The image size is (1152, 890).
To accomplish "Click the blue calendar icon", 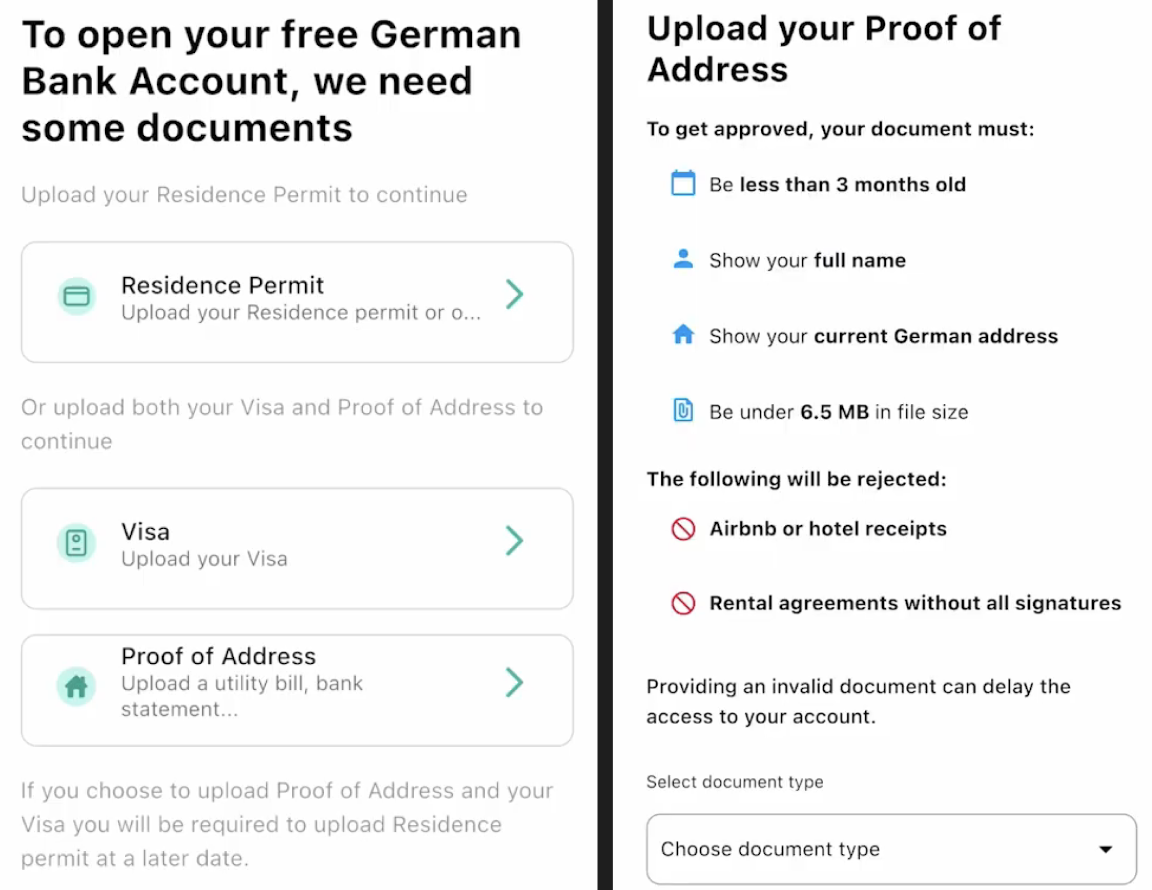I will pos(683,184).
